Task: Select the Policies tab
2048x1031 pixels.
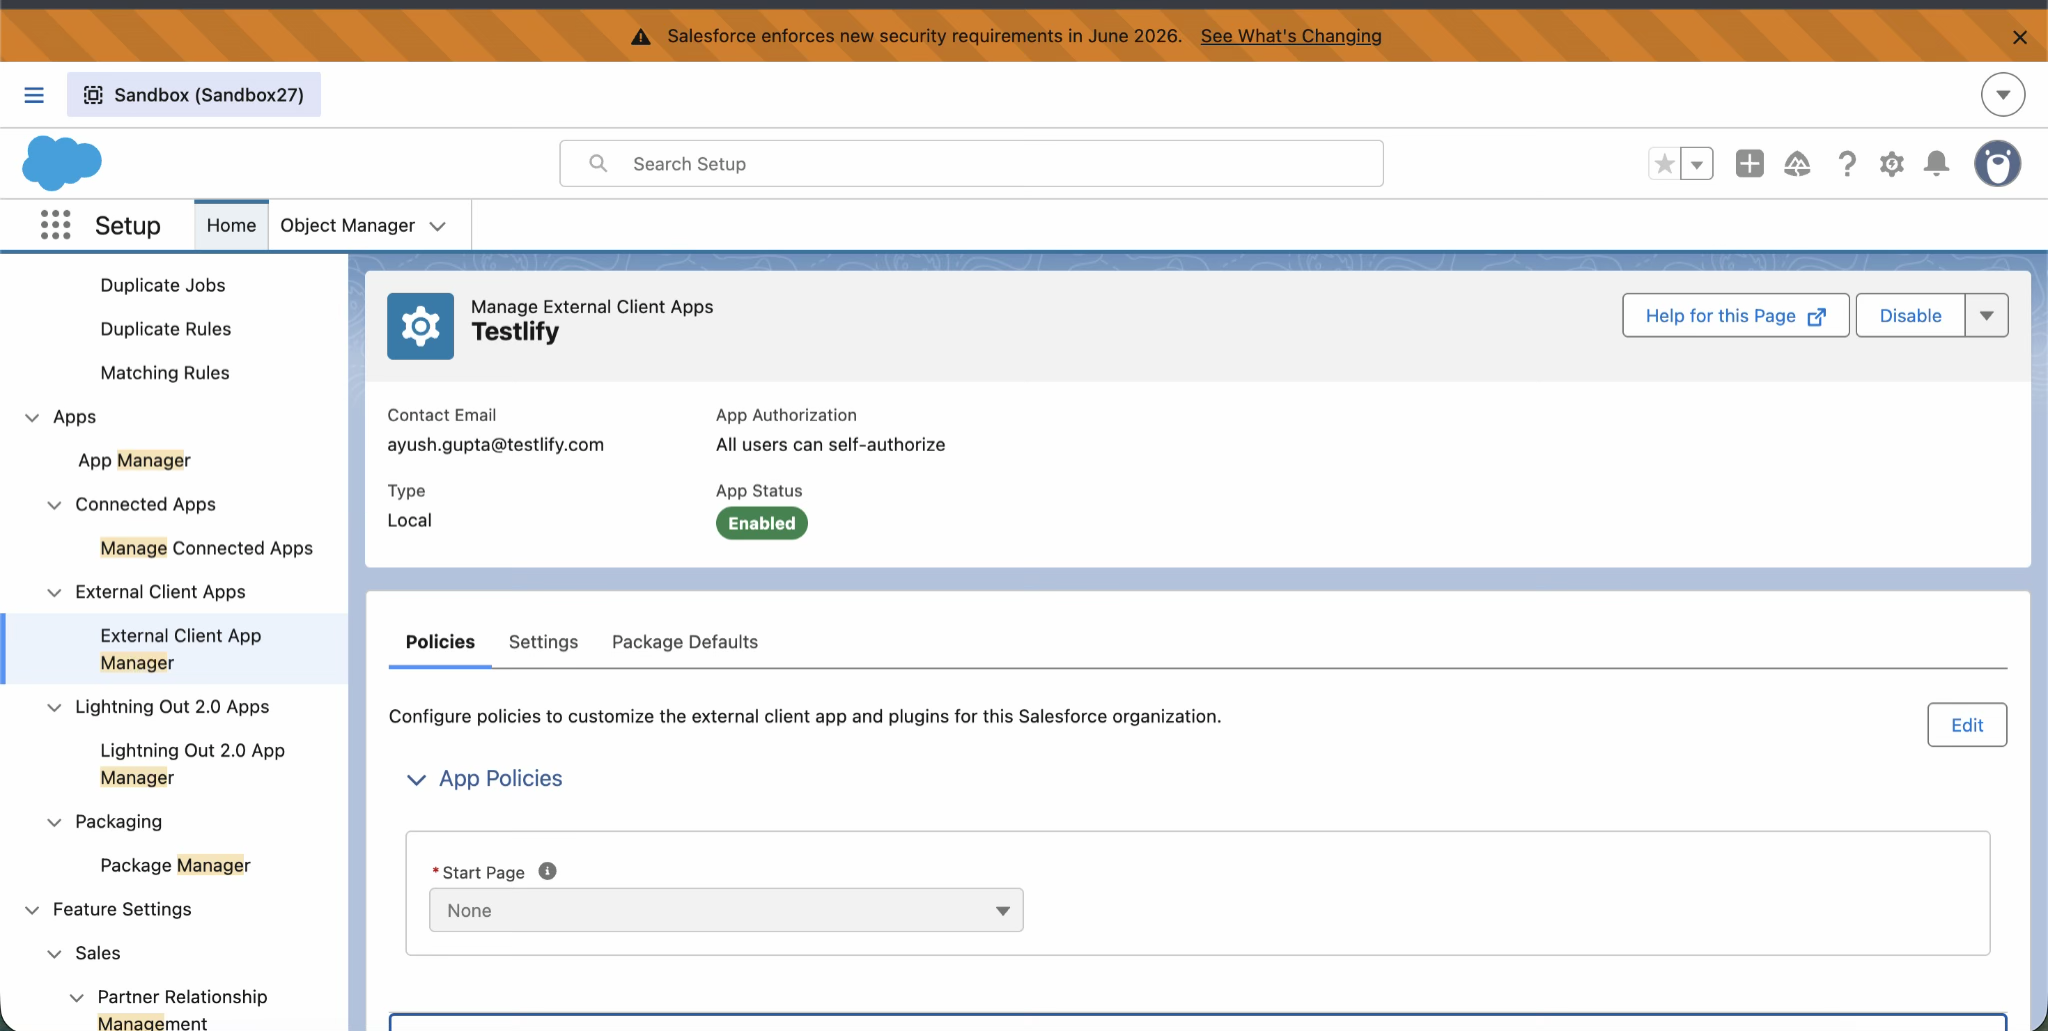Action: point(440,642)
